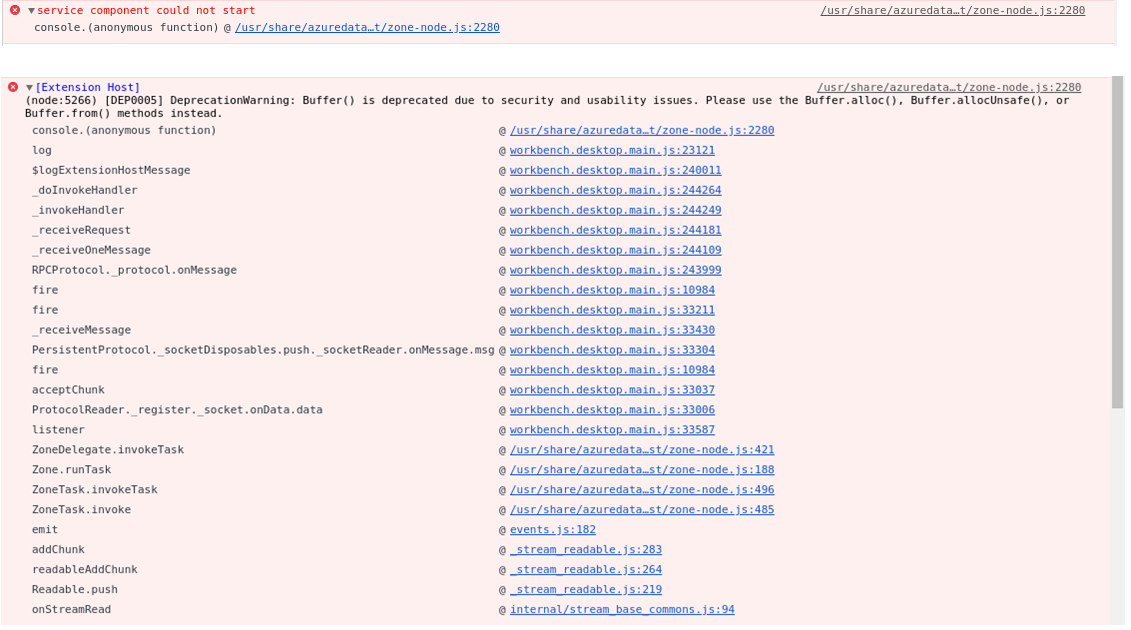Select 'Readable.push' stack frame
The height and width of the screenshot is (630, 1131).
click(74, 590)
